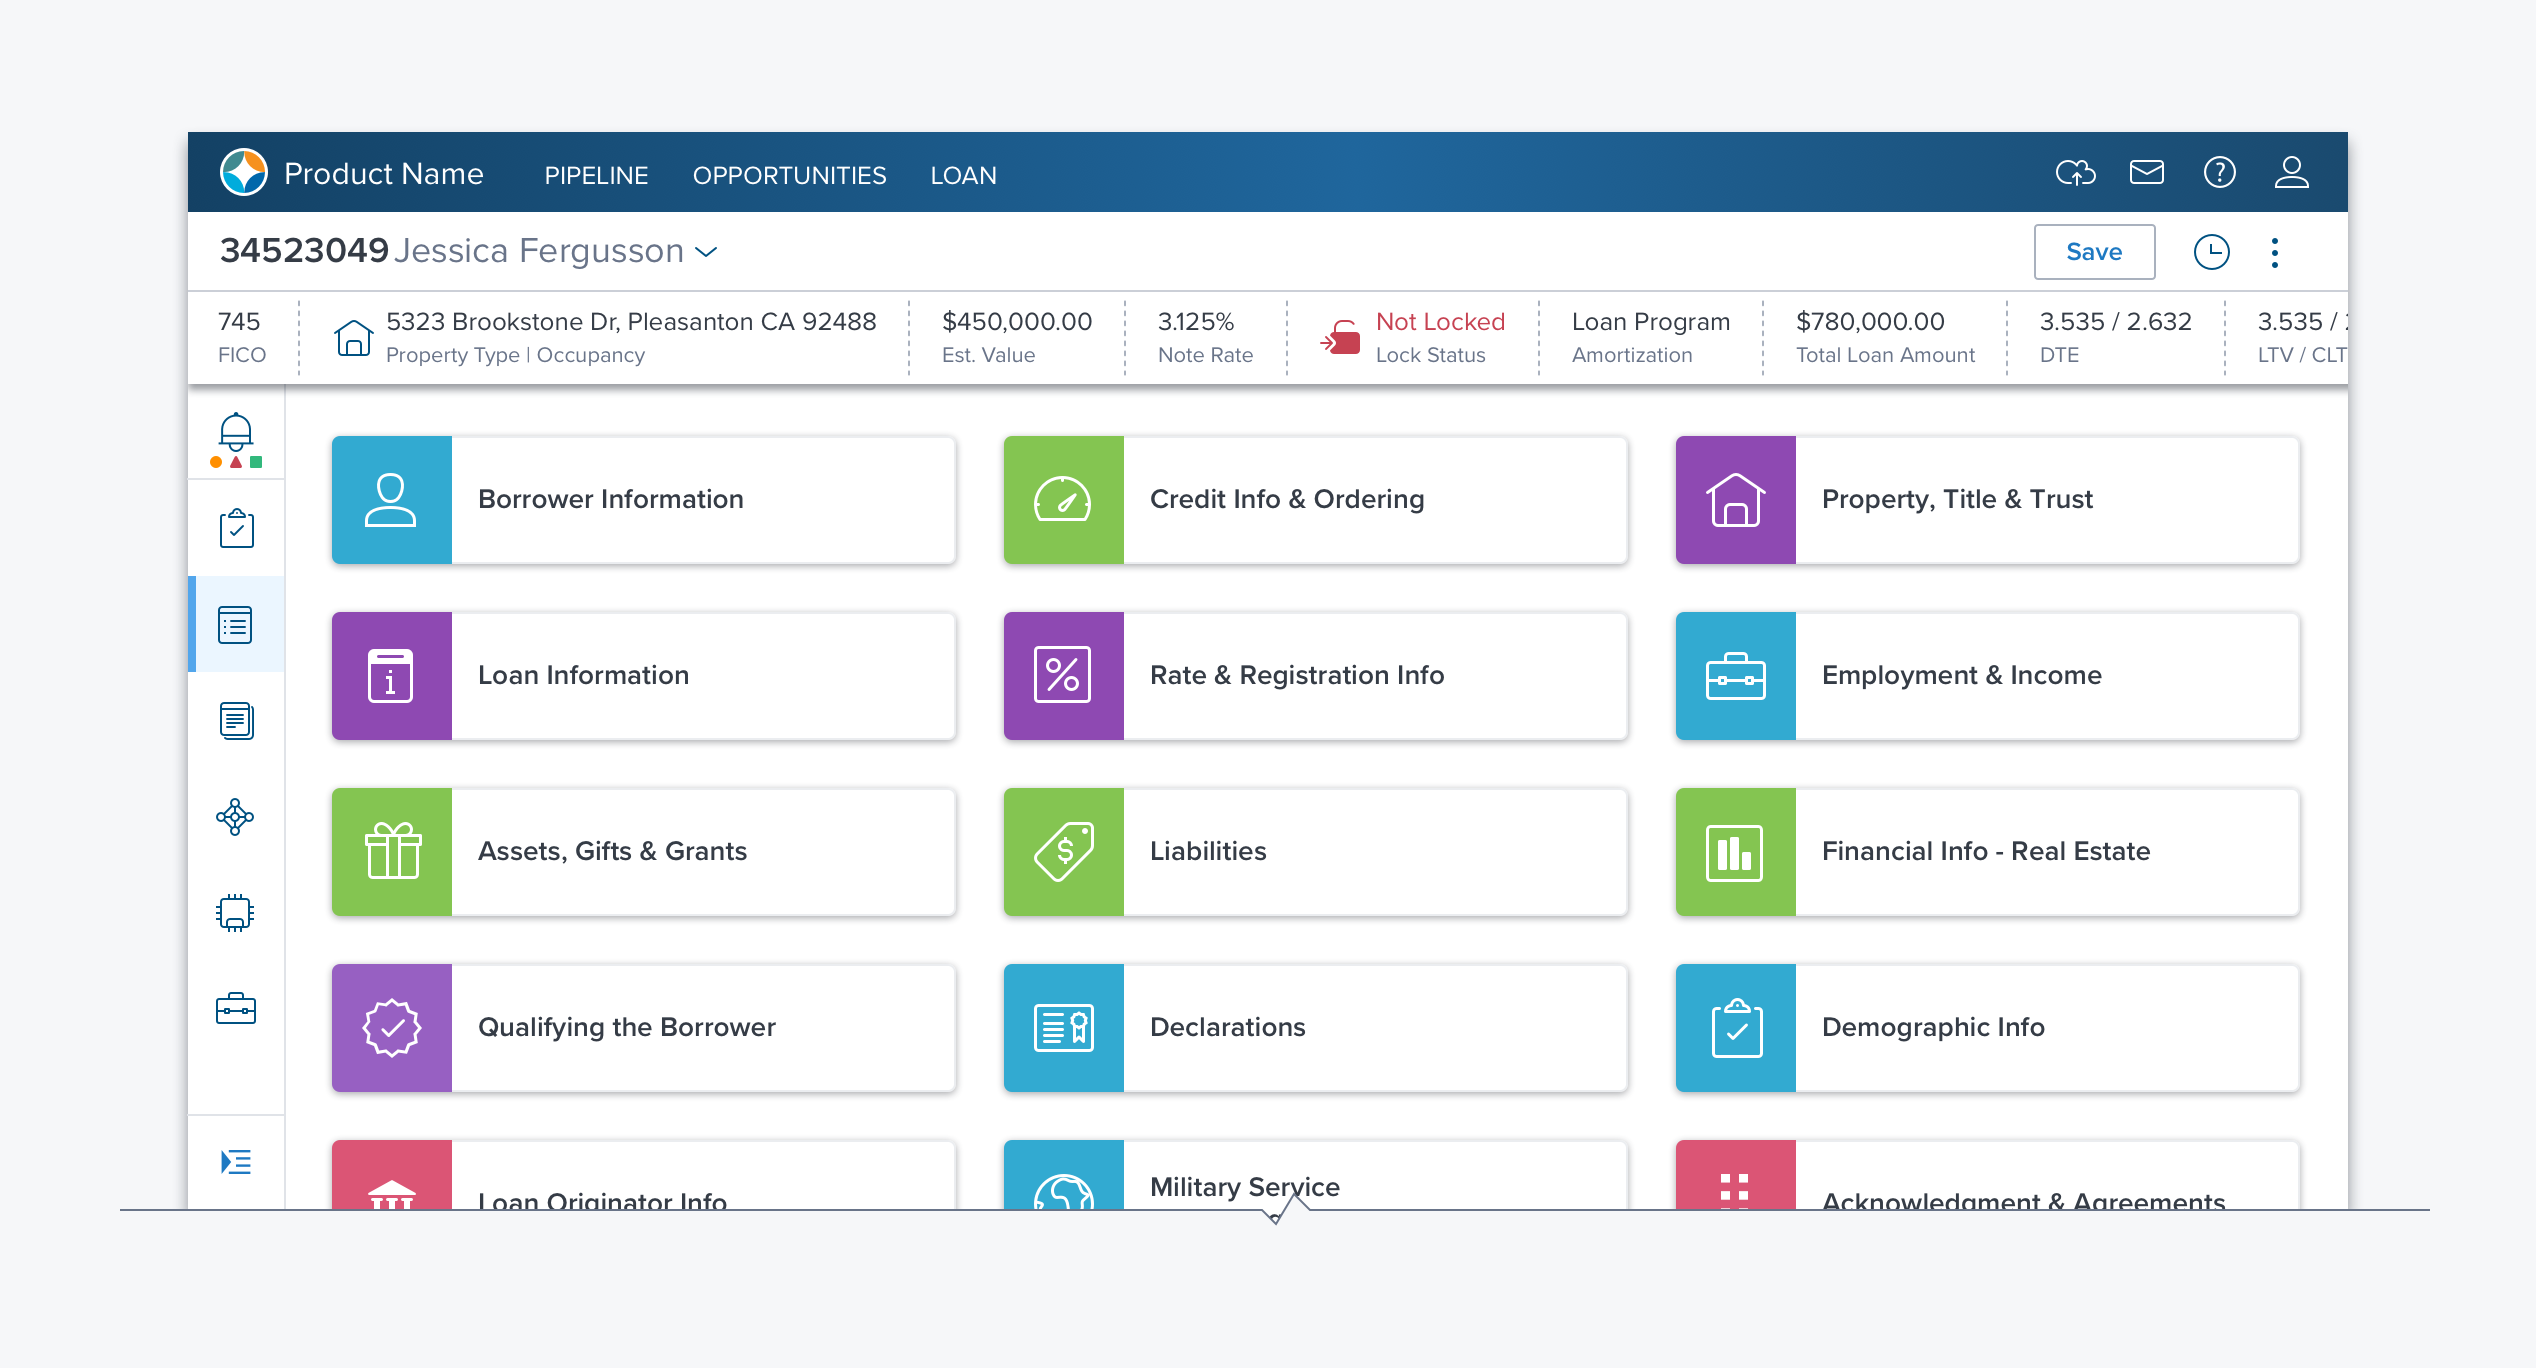The width and height of the screenshot is (2536, 1368).
Task: Open the documents sidebar icon
Action: tap(236, 720)
